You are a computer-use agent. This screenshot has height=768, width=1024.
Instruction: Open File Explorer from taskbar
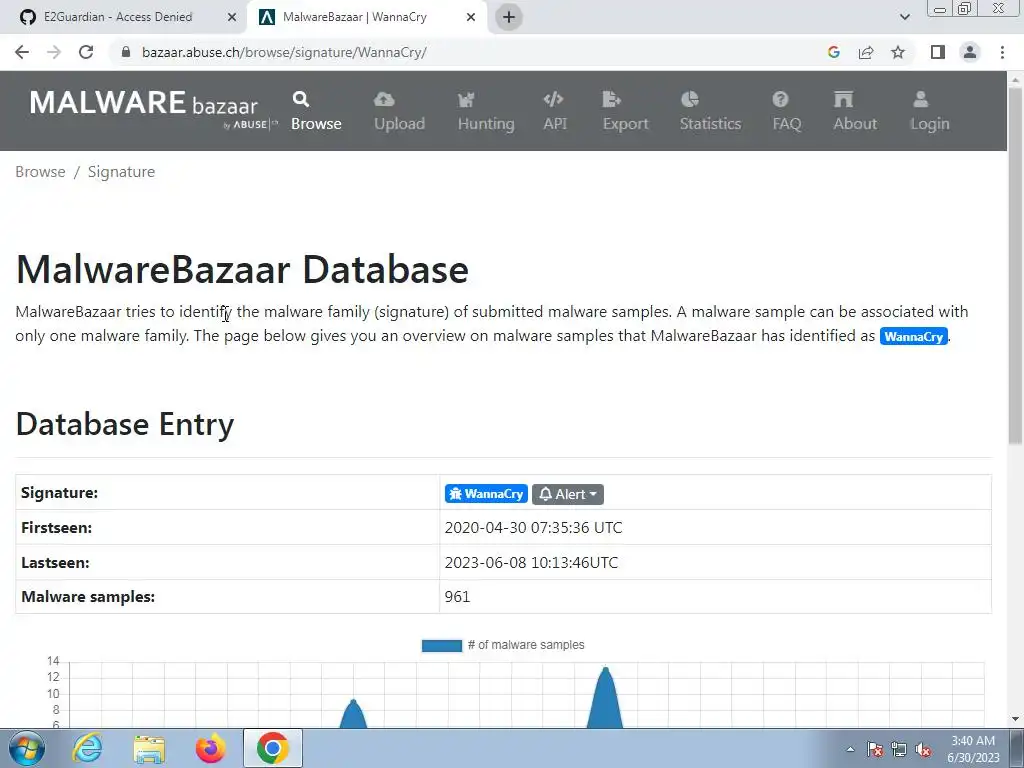(149, 748)
